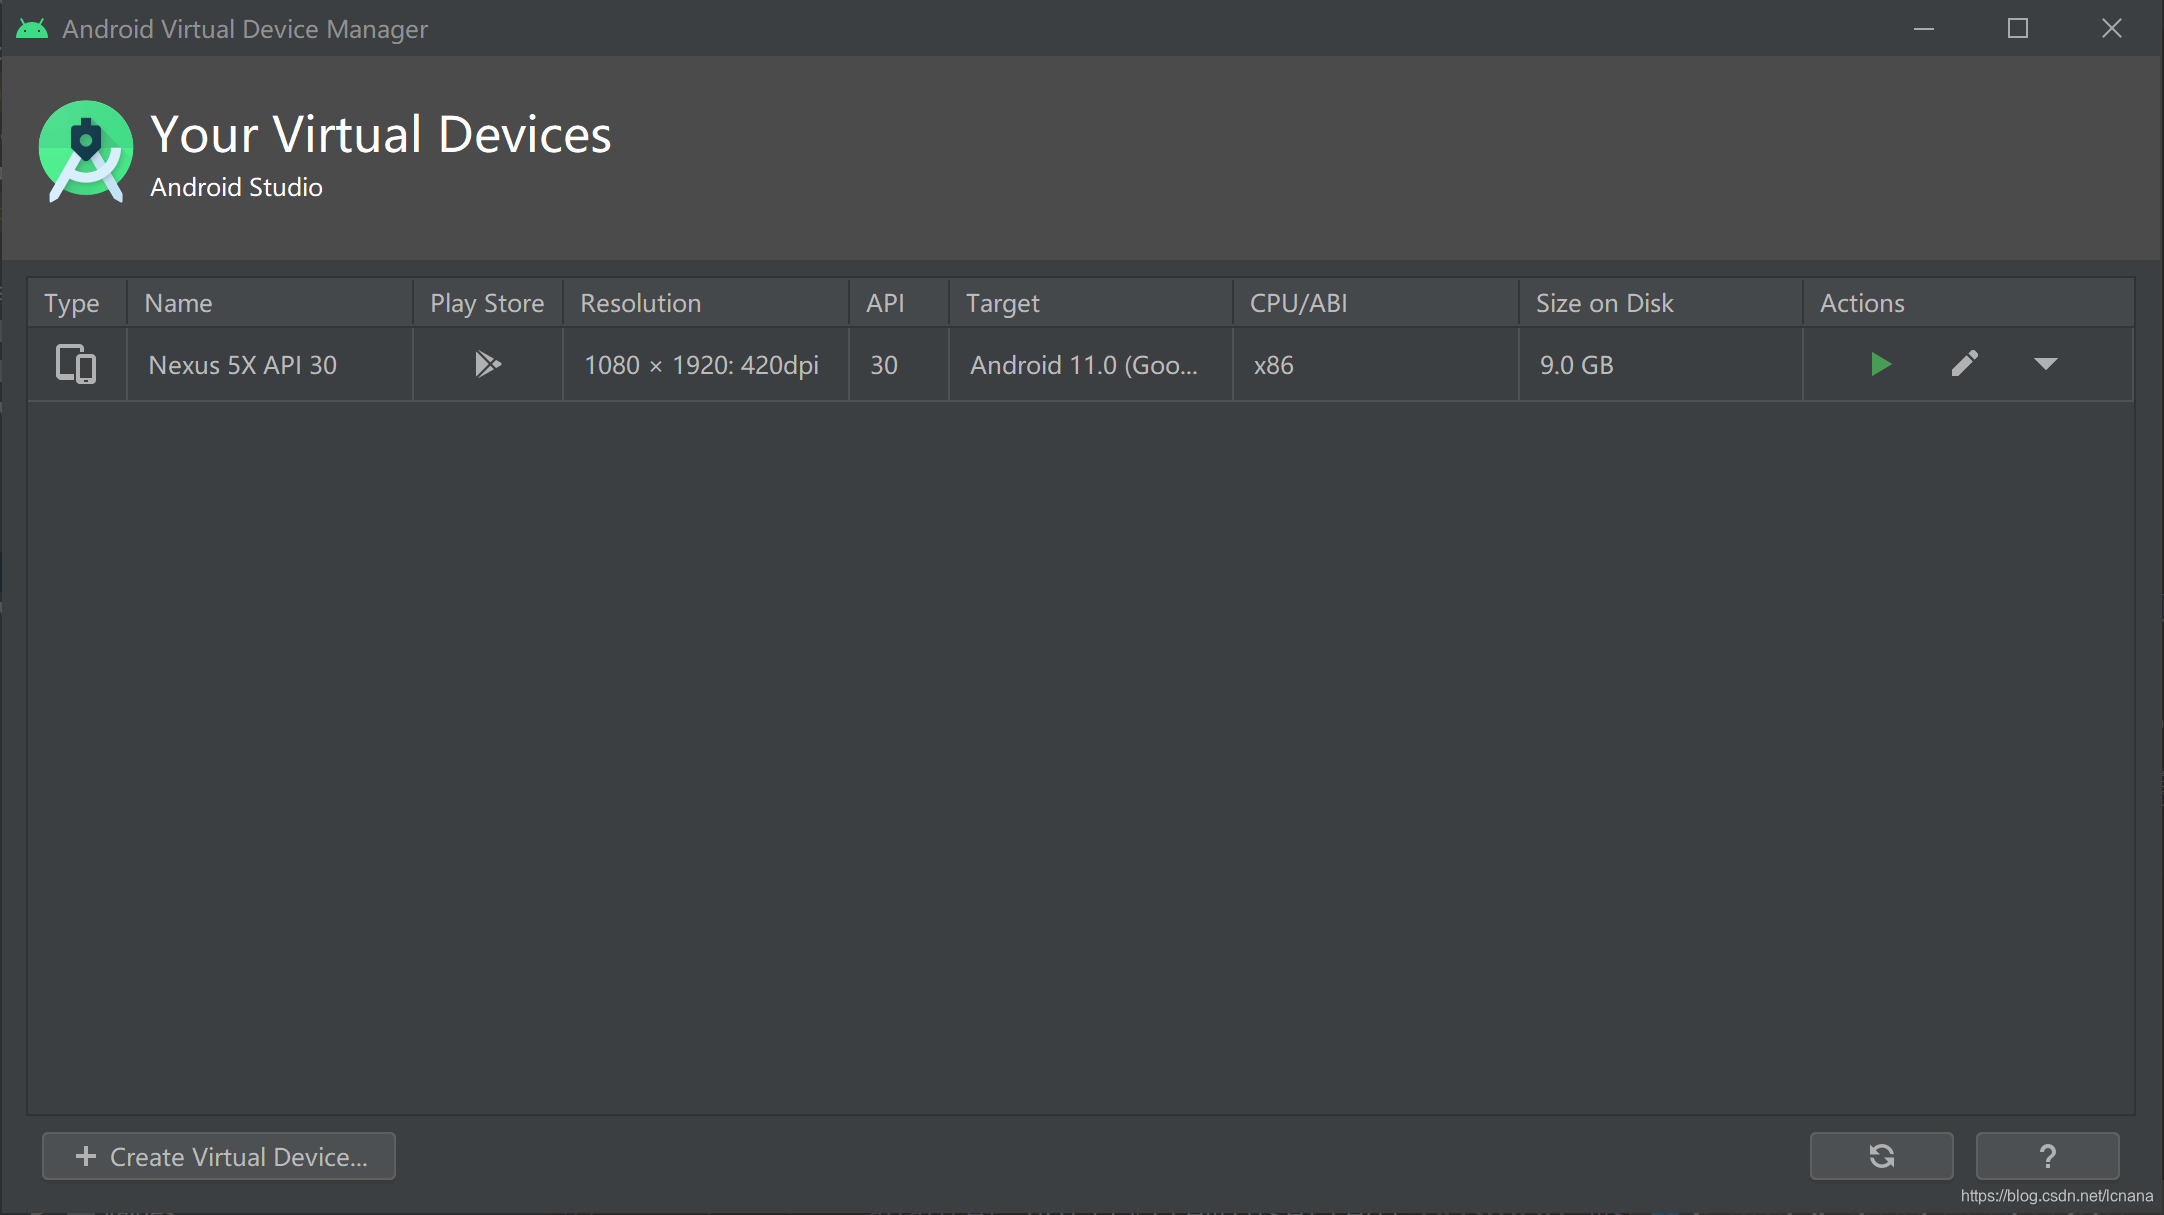The width and height of the screenshot is (2164, 1215).
Task: Sort by the Size on Disk header
Action: [x=1661, y=303]
